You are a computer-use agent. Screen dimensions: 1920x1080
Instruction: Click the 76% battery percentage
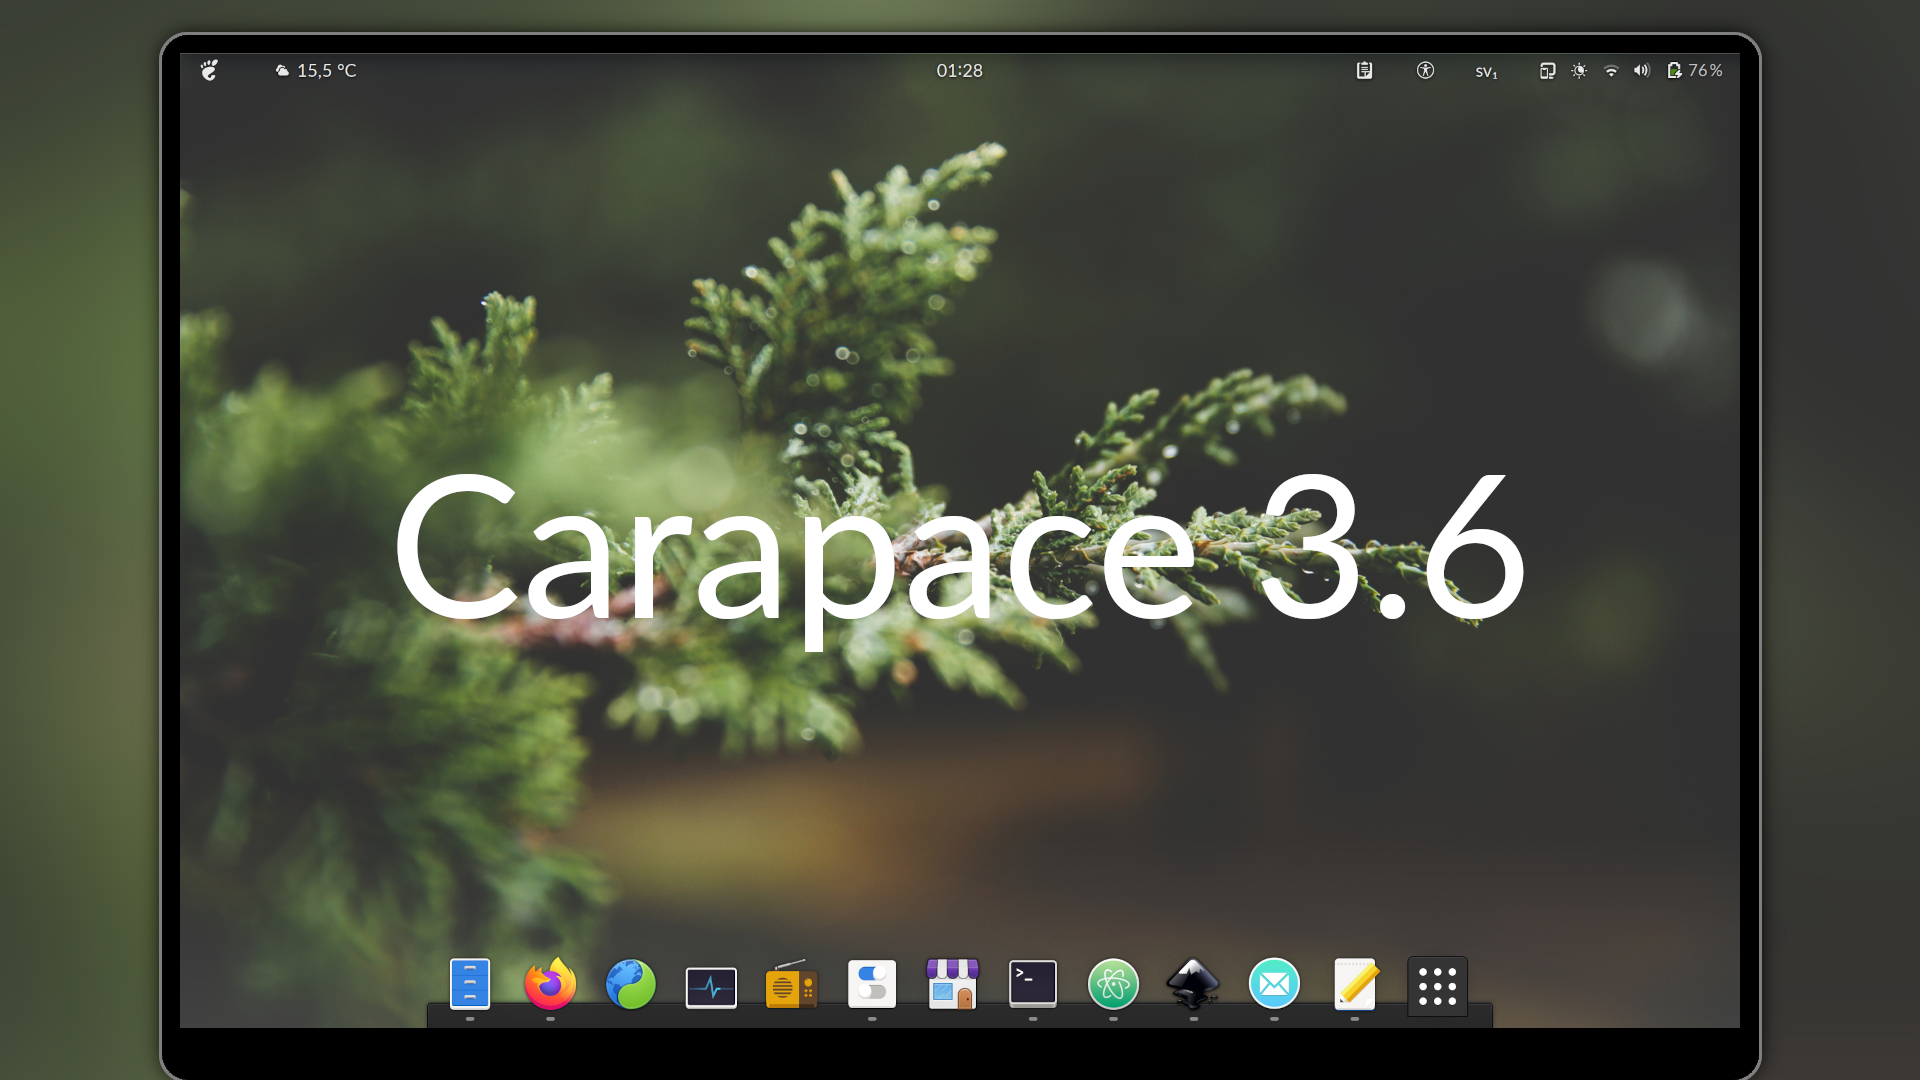pos(1706,71)
